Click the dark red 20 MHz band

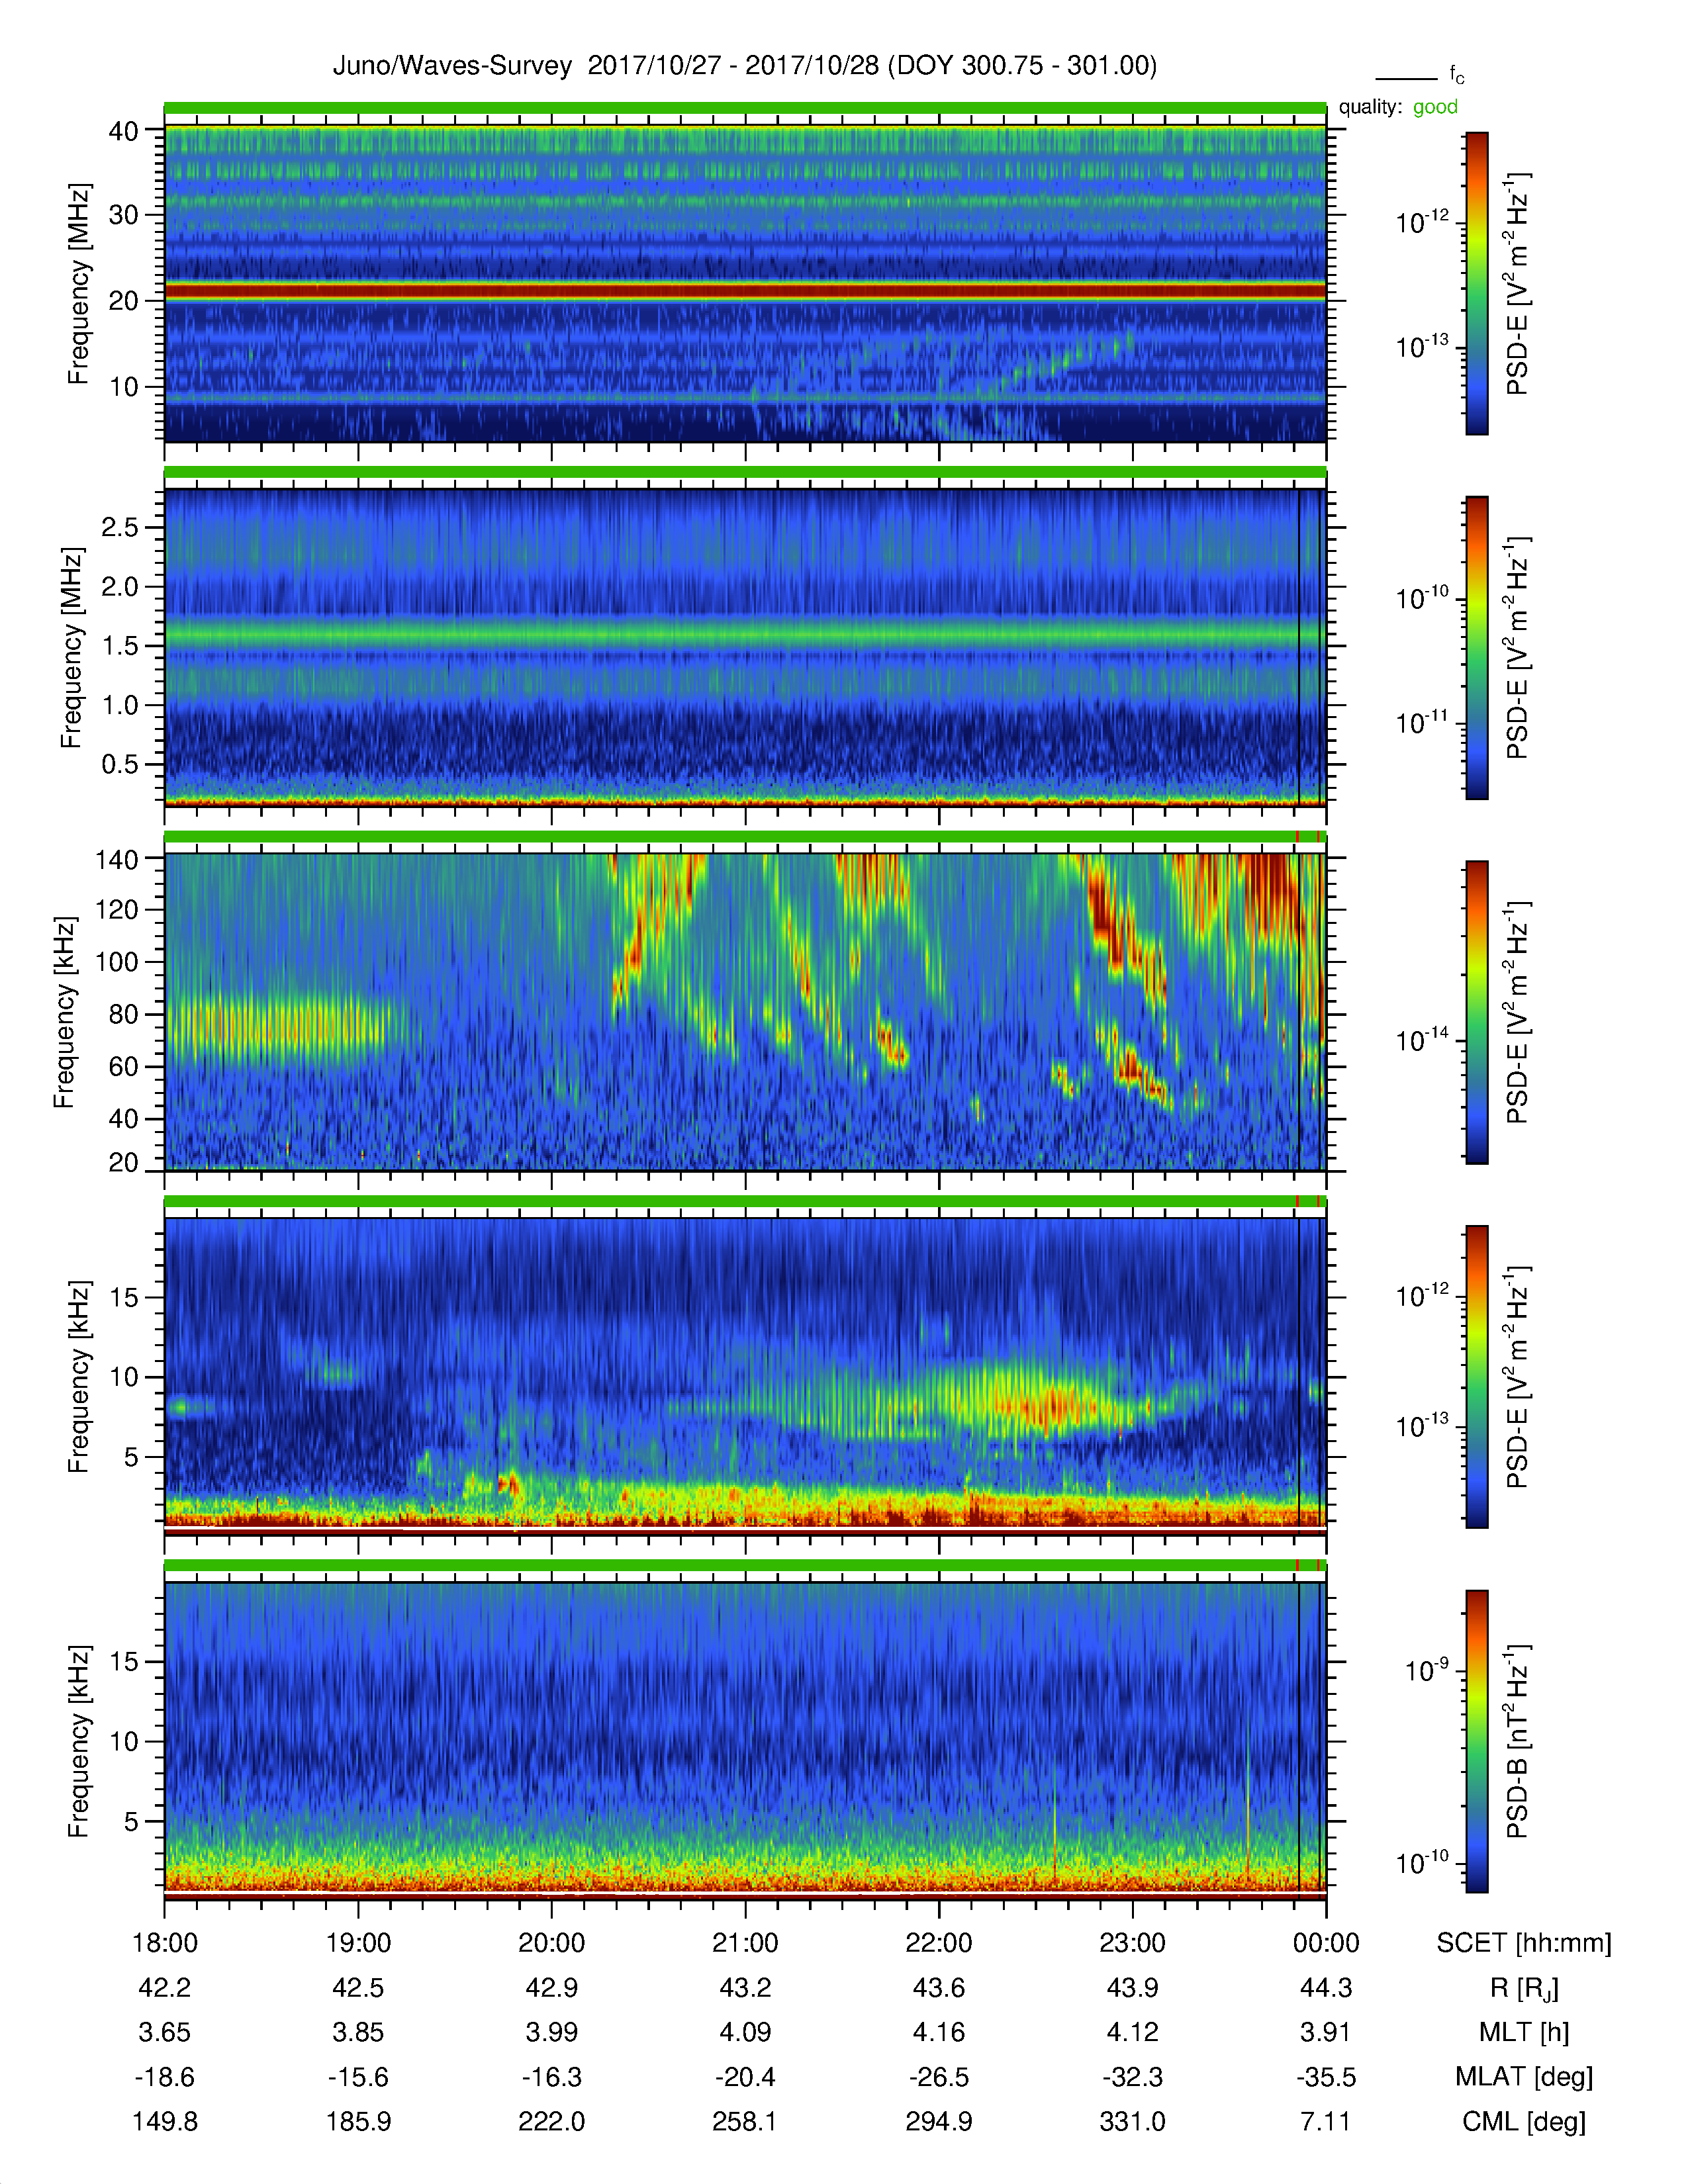point(744,291)
